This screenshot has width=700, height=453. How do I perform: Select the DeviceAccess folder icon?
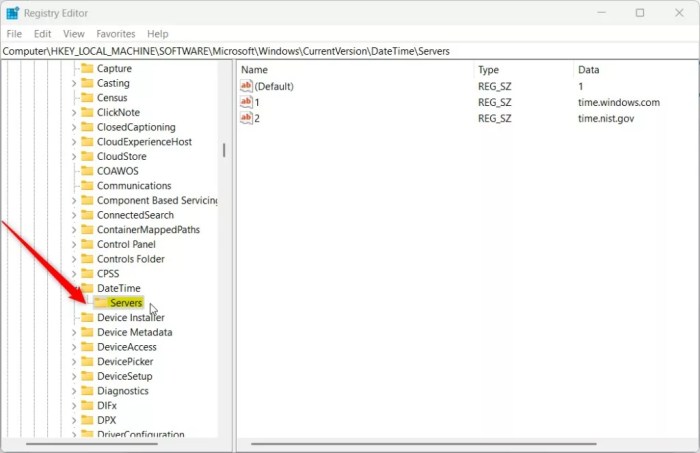coord(87,347)
